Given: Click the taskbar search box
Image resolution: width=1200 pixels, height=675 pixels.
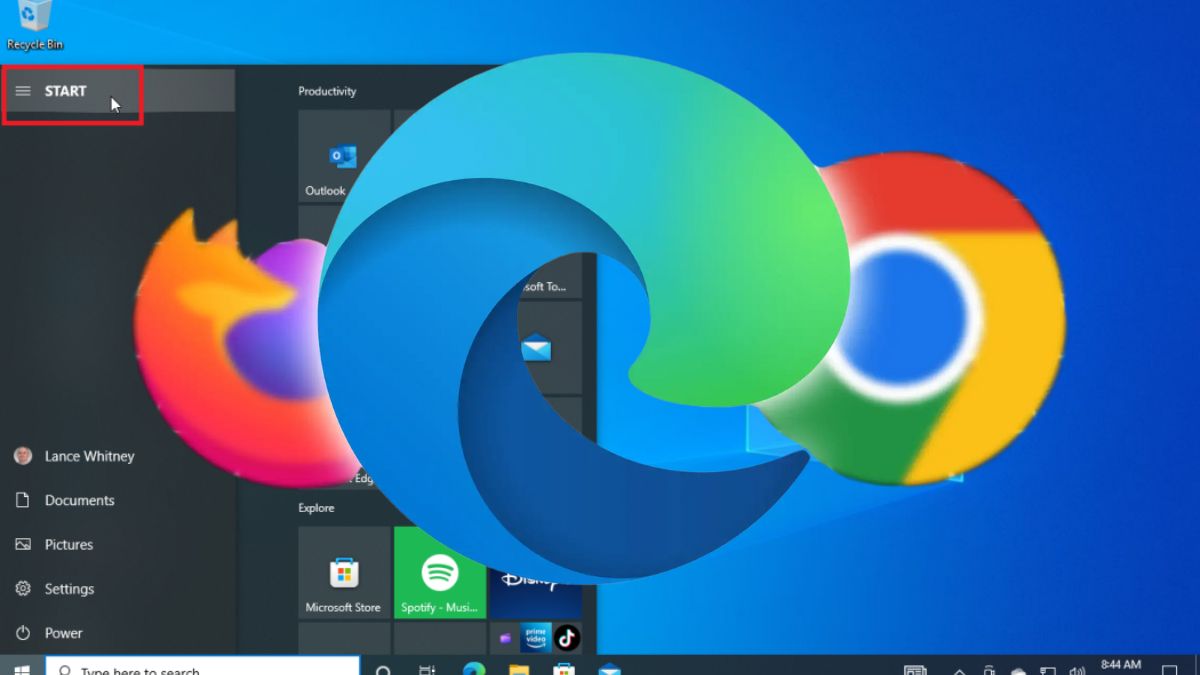Looking at the screenshot, I should 203,668.
